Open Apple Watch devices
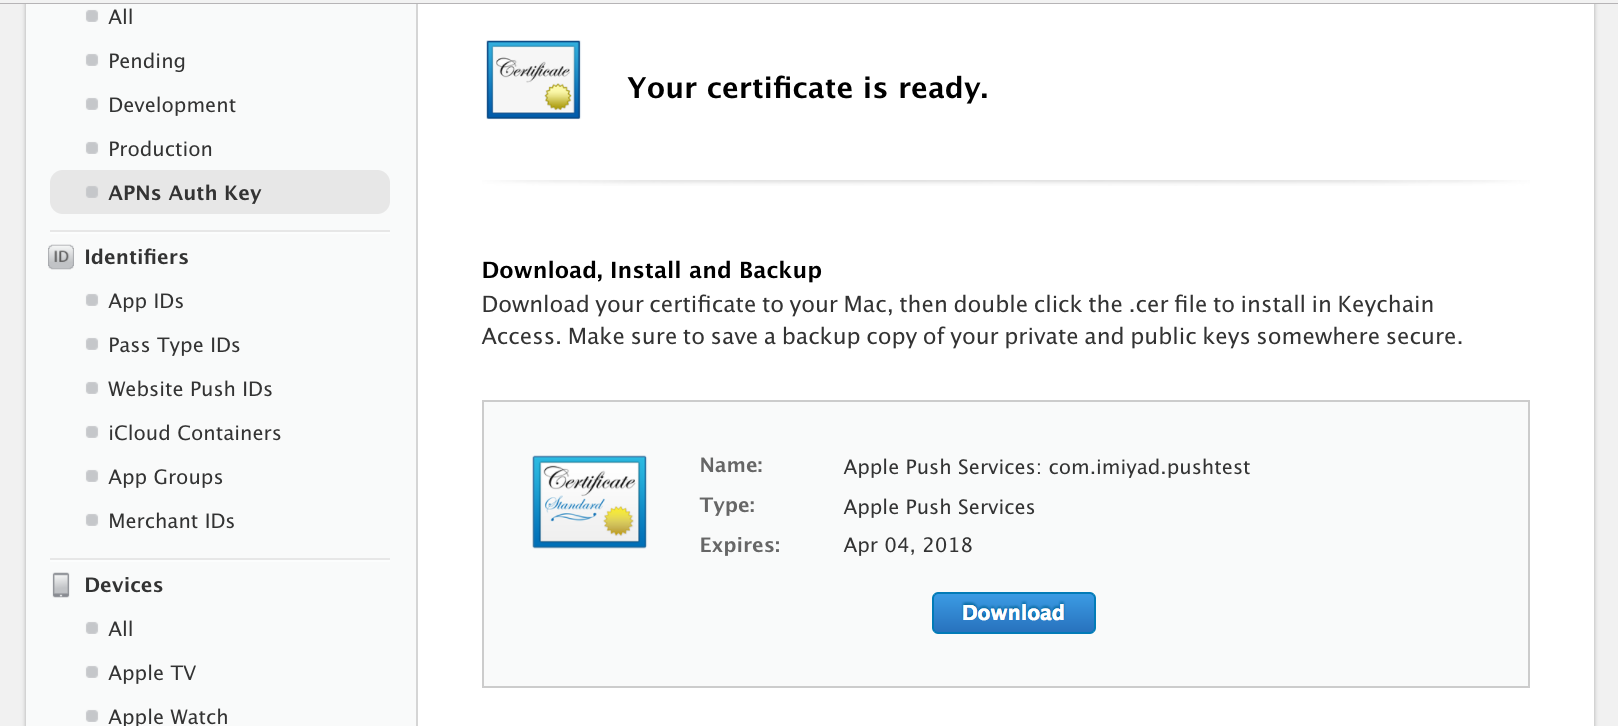This screenshot has height=726, width=1618. [168, 716]
